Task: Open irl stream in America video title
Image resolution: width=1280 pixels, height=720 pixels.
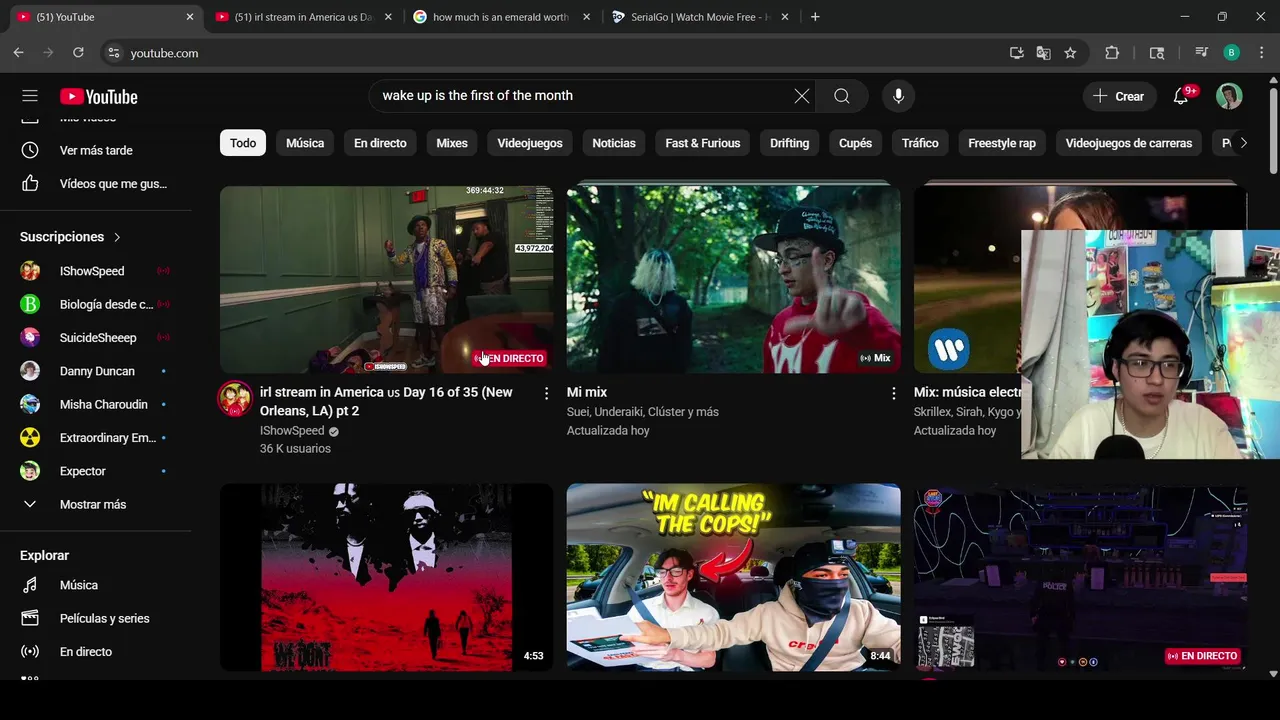Action: coord(386,401)
